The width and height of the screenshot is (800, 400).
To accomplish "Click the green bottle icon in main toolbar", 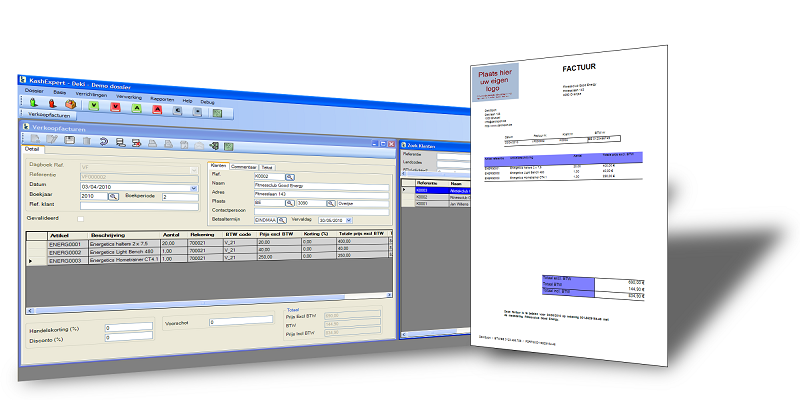I will pos(33,102).
